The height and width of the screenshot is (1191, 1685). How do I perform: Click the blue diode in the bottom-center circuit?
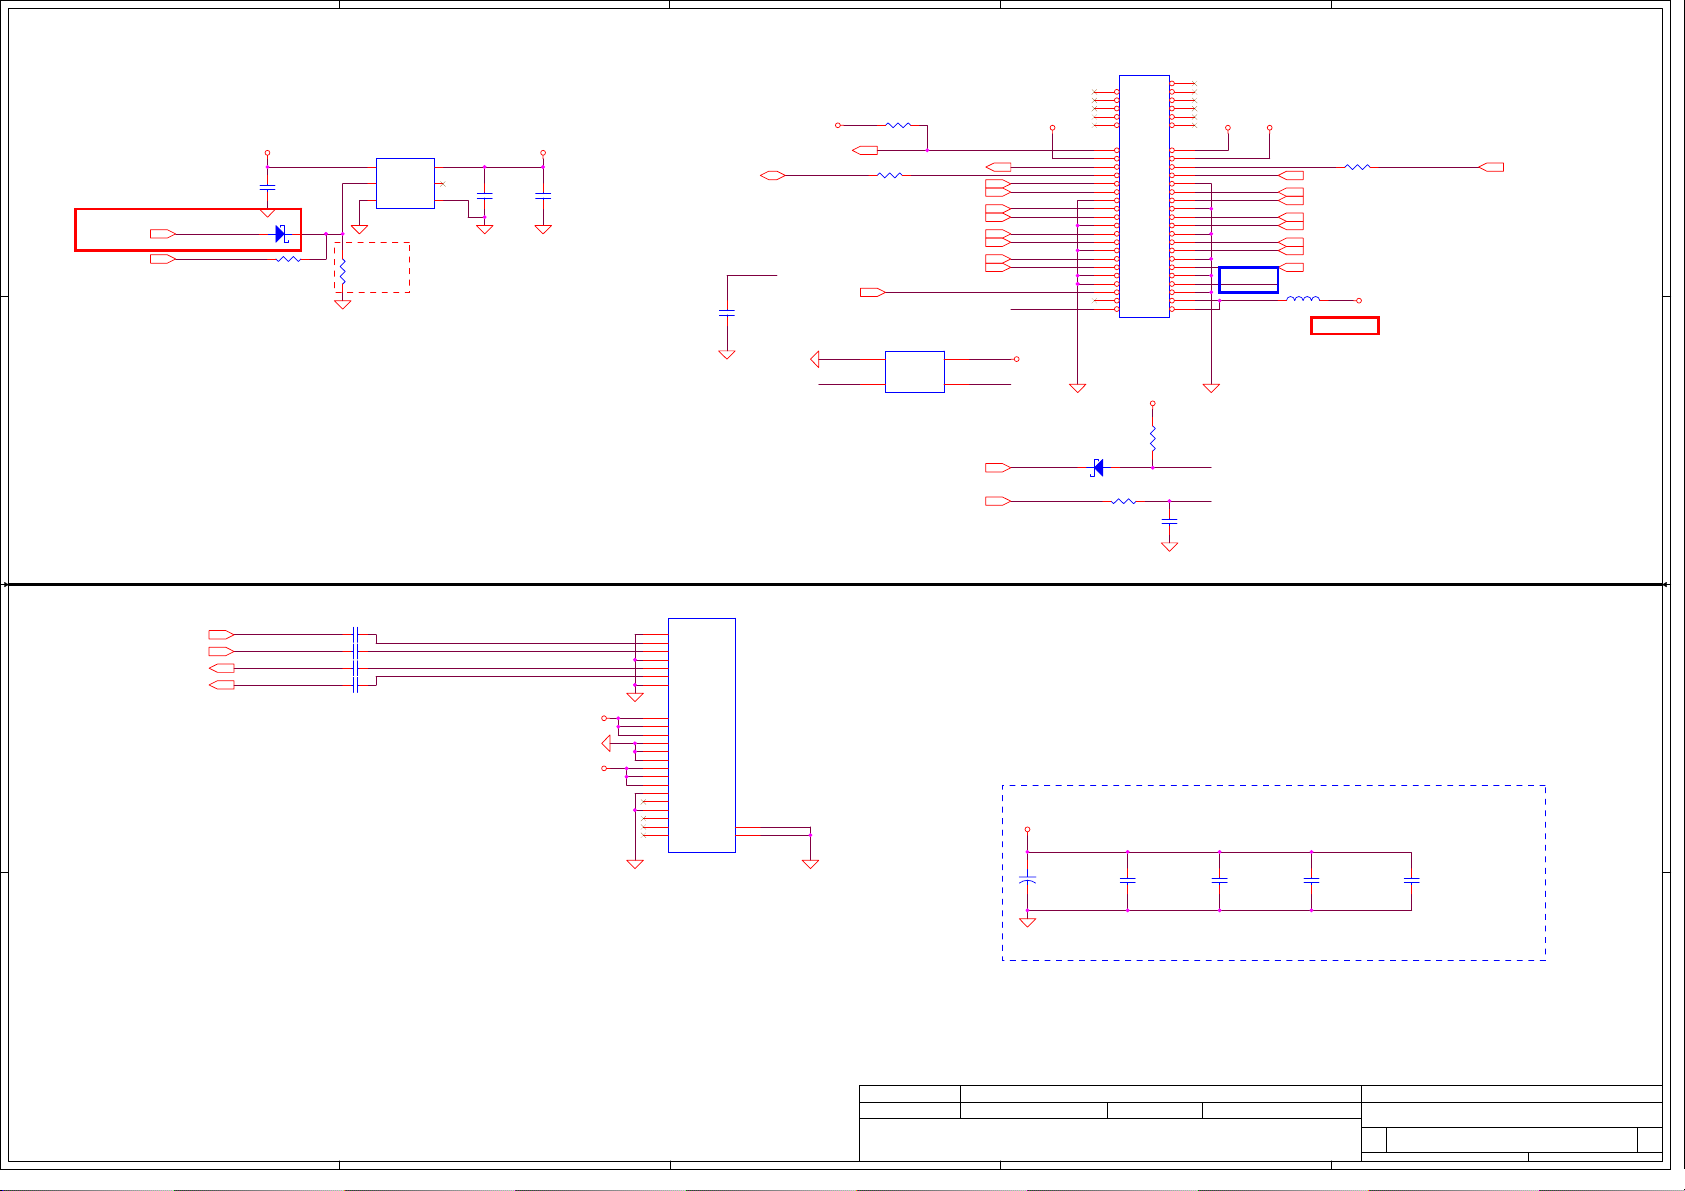(1097, 467)
